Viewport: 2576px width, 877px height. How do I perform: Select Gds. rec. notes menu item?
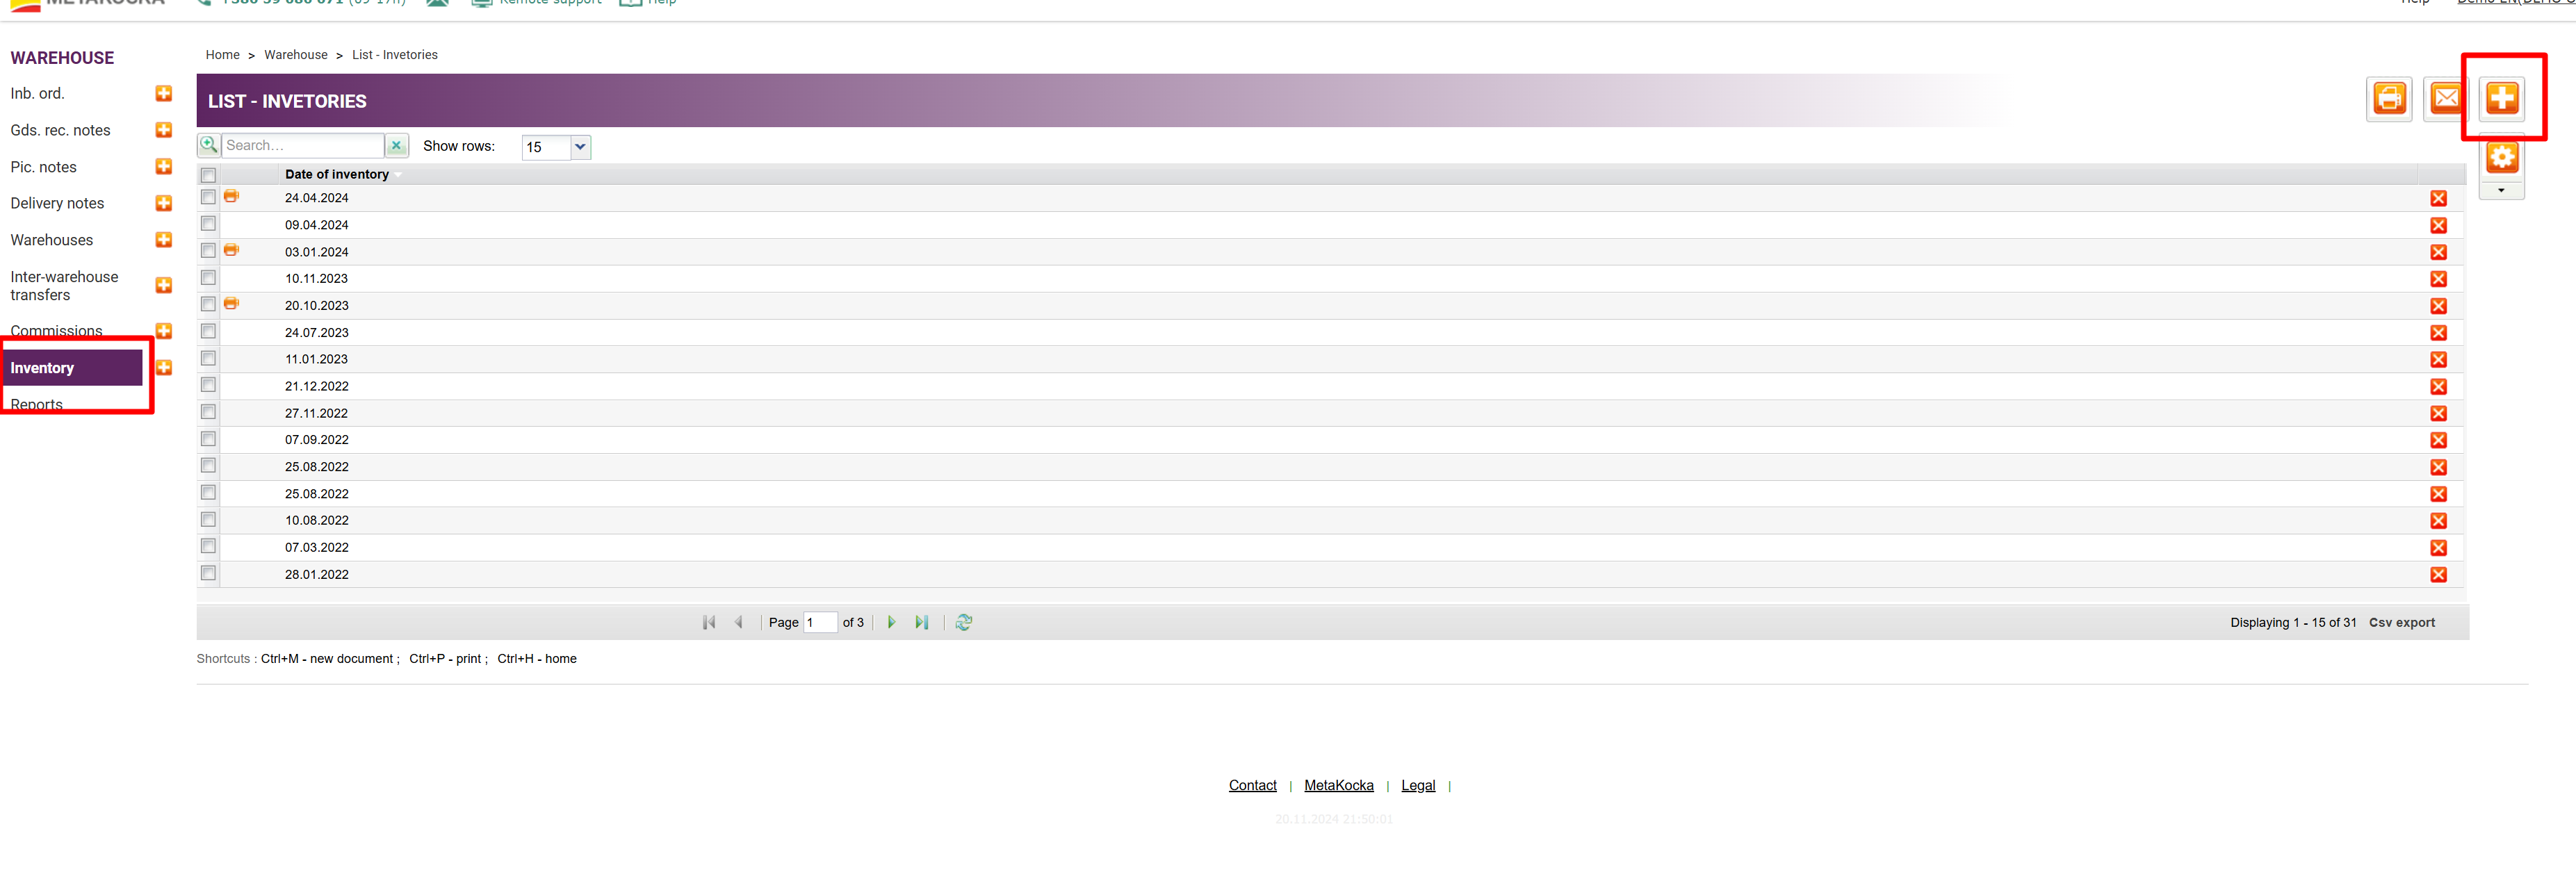pos(60,130)
